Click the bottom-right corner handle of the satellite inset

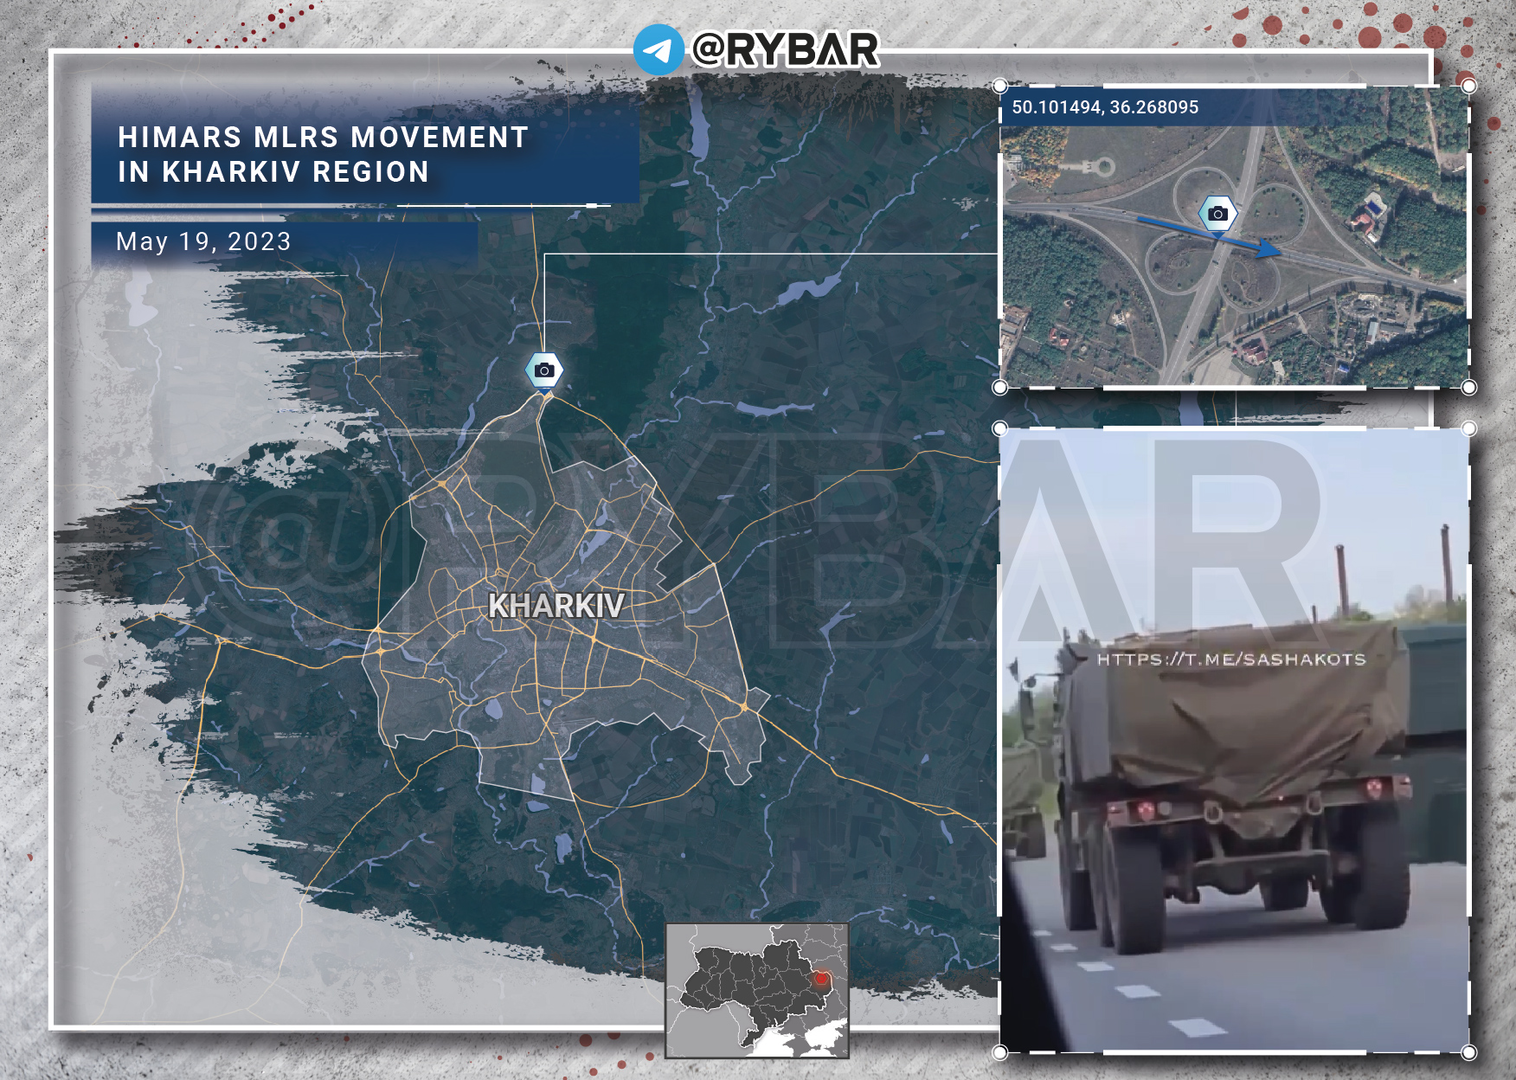point(1468,387)
